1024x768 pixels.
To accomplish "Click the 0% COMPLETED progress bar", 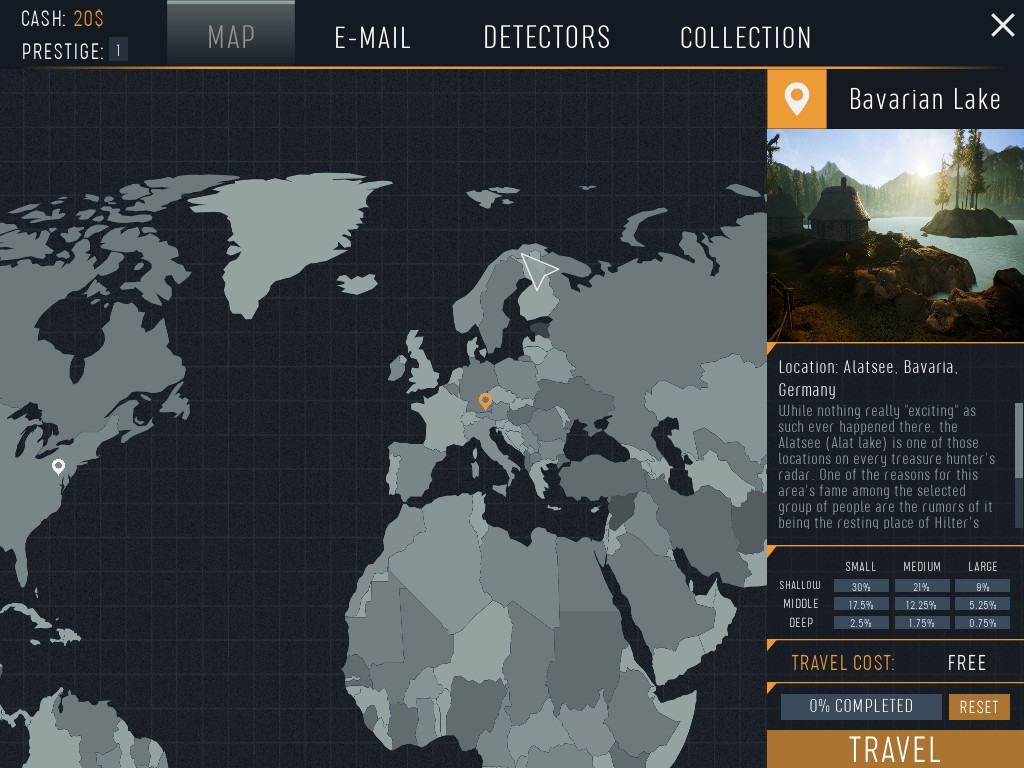I will click(861, 706).
